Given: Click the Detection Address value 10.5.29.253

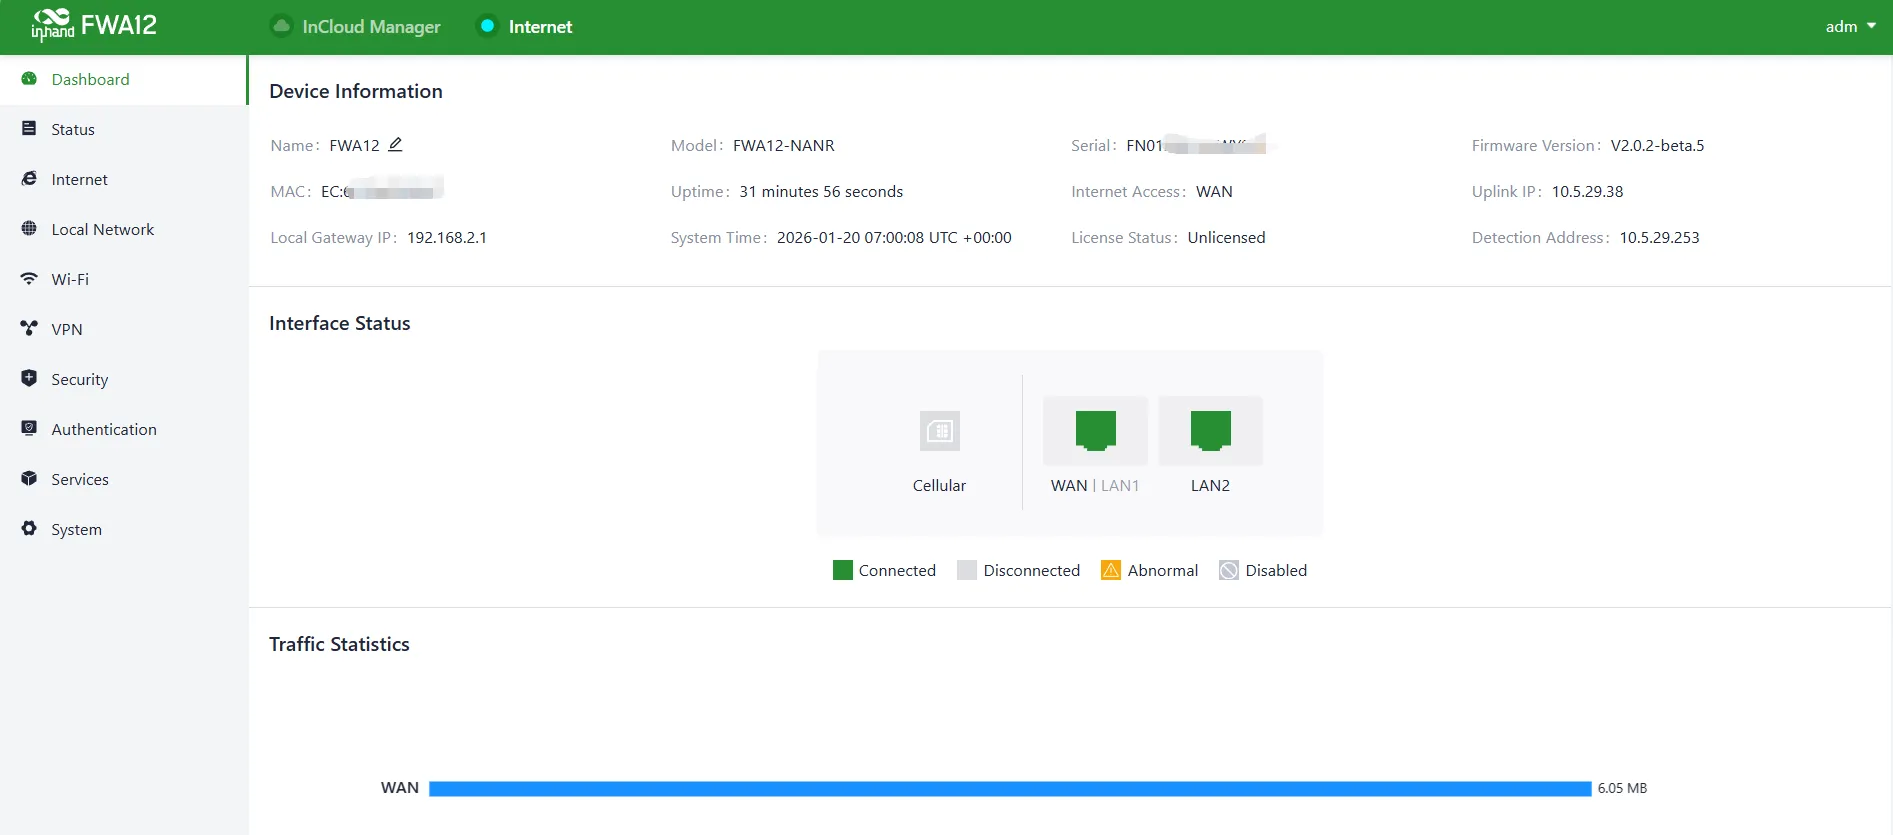Looking at the screenshot, I should [x=1659, y=238].
